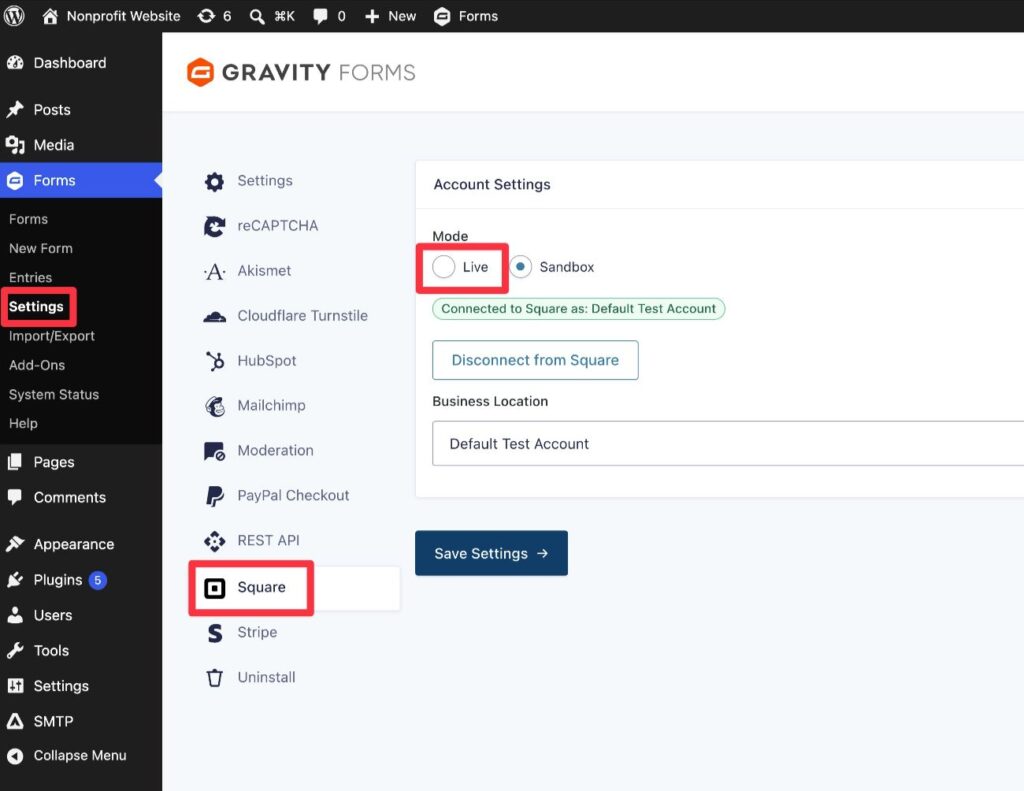This screenshot has height=791, width=1024.
Task: Click the PayPal P icon
Action: [214, 496]
